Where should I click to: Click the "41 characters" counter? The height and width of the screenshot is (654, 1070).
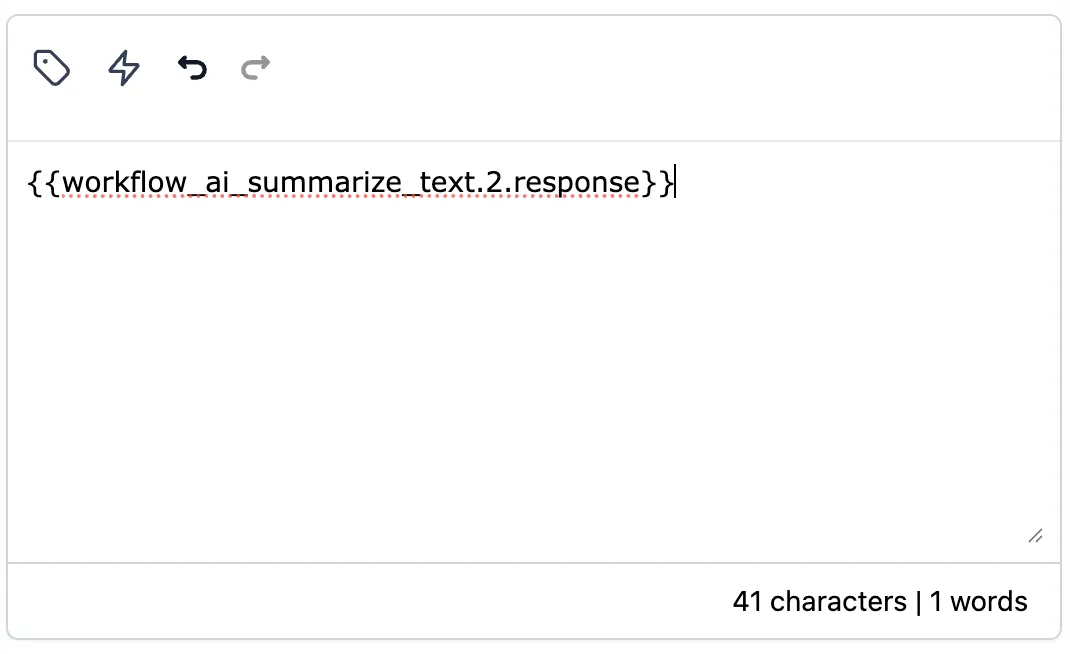pyautogui.click(x=820, y=601)
